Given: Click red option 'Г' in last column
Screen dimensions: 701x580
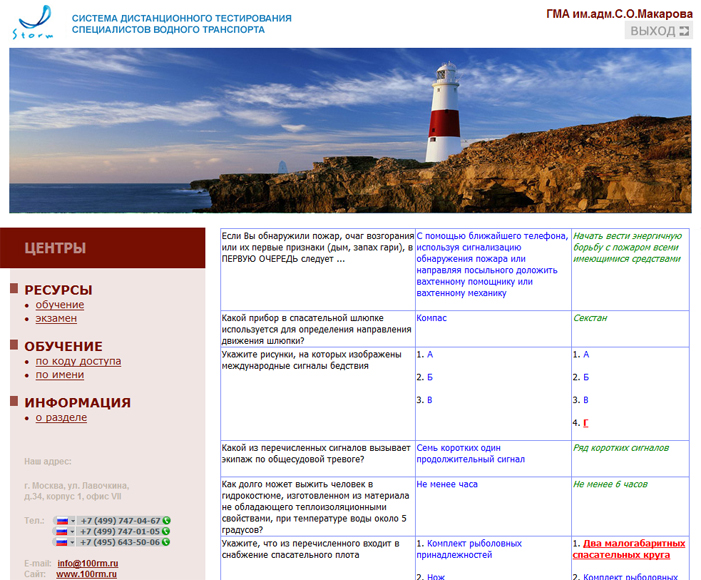Looking at the screenshot, I should click(586, 423).
